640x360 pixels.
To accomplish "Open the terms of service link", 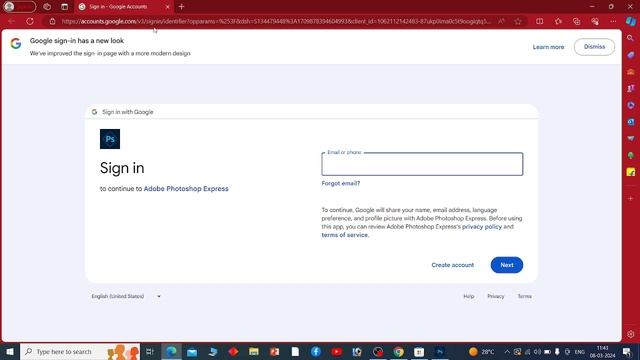I will pos(344,235).
